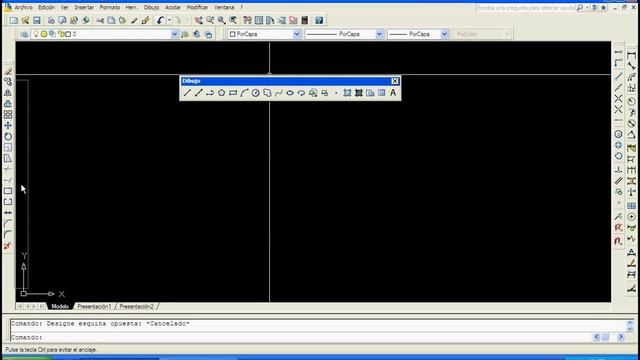Select the Line tool in Dibujo toolbar

pyautogui.click(x=187, y=93)
